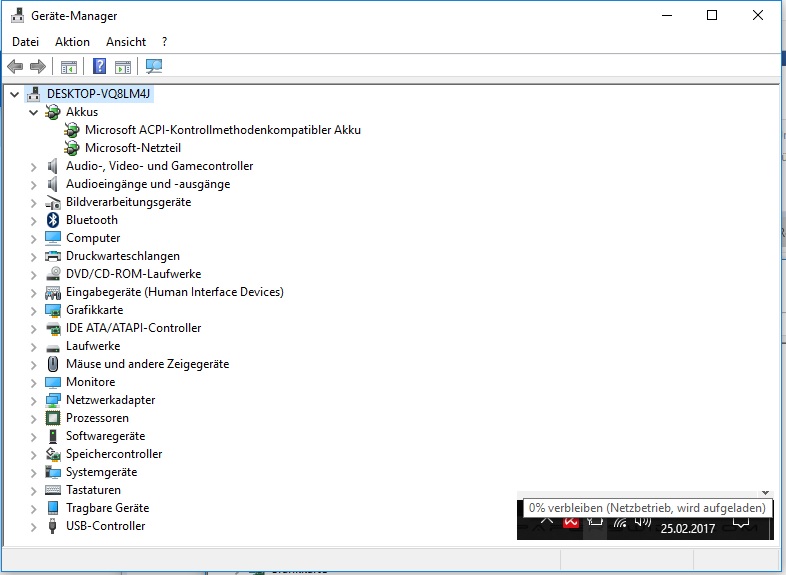Expand the Bluetooth category
Viewport: 786px width, 575px height.
pyautogui.click(x=34, y=221)
